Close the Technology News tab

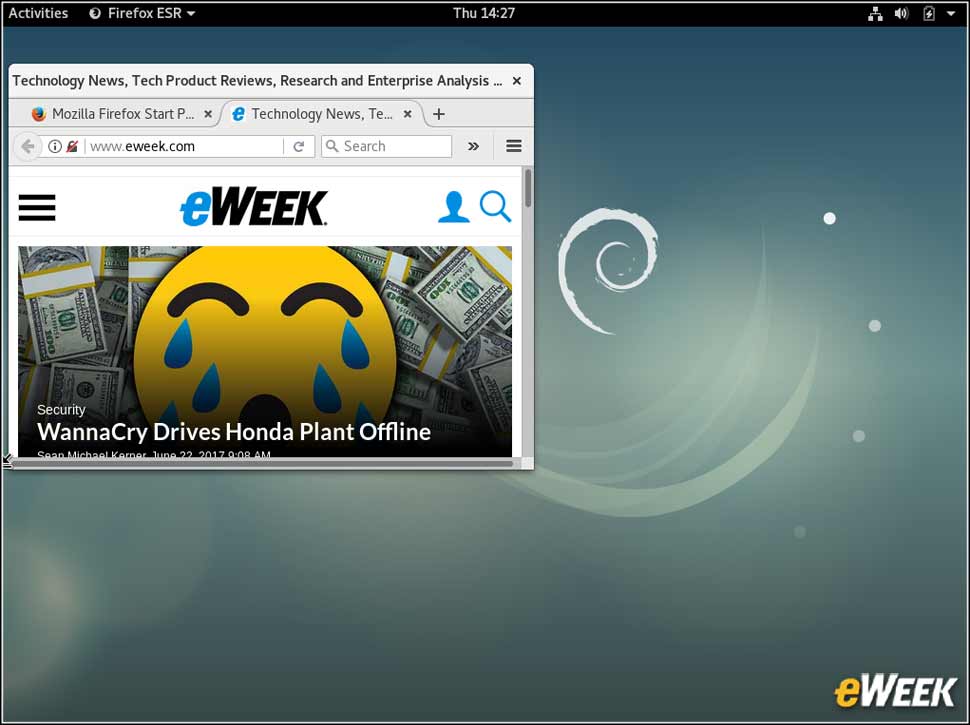(x=407, y=114)
